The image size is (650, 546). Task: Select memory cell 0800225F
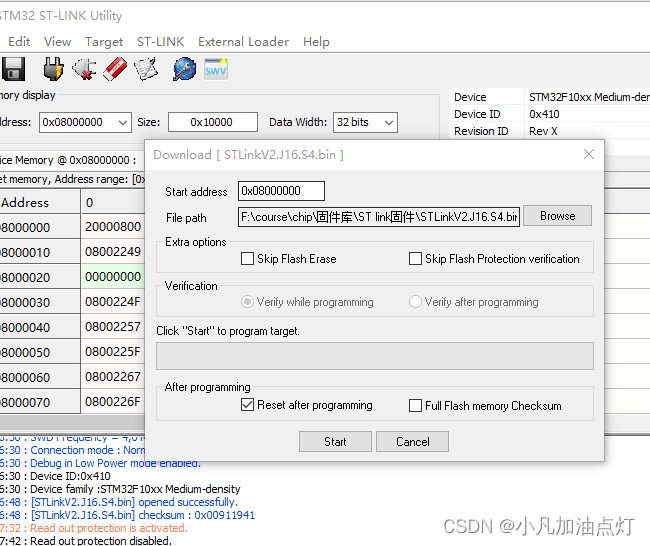coord(113,352)
